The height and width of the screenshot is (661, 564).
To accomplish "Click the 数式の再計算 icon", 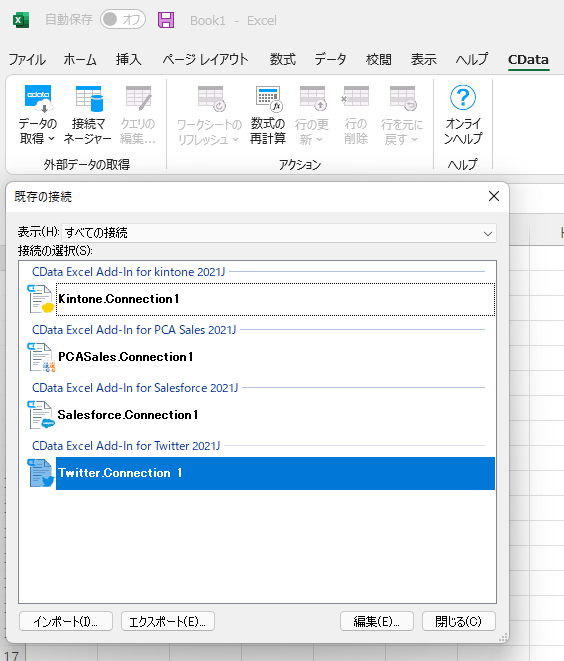I will [269, 99].
